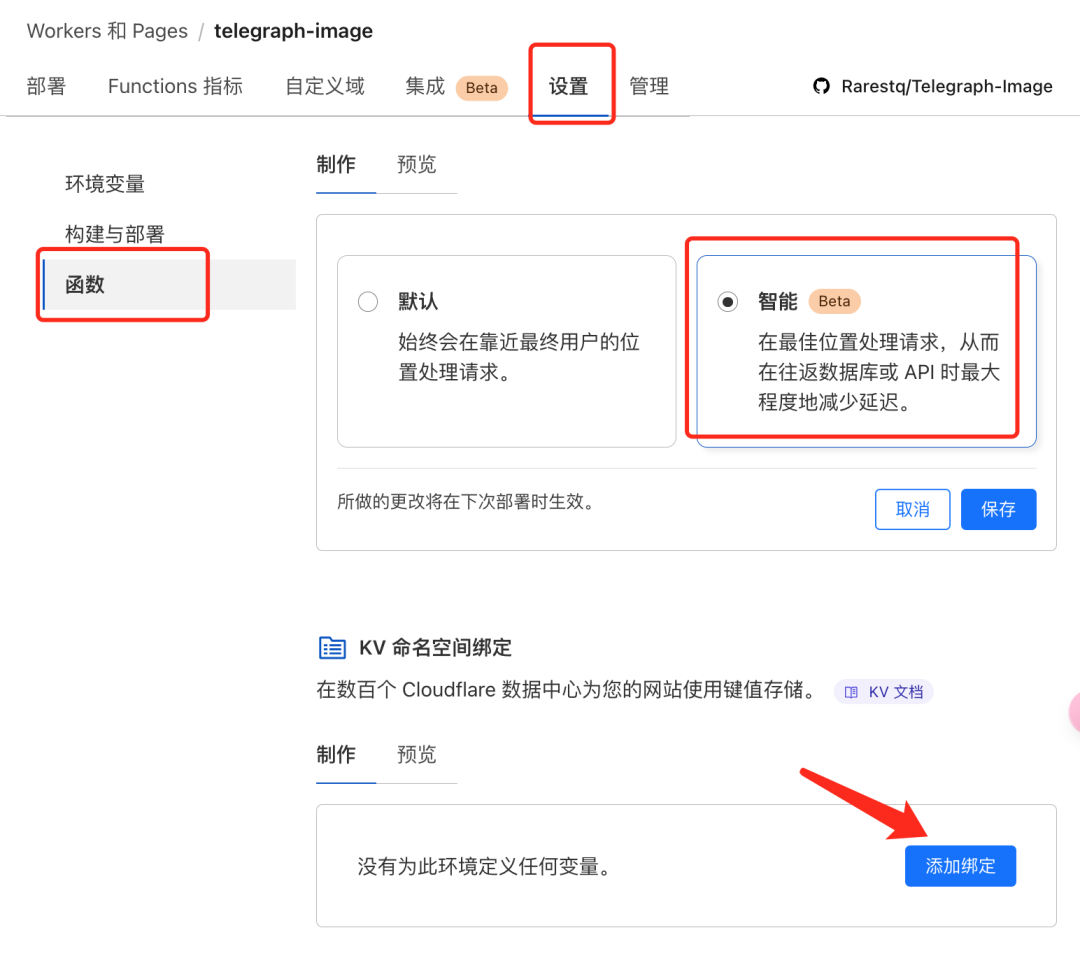
Task: Click the 智能 option description text
Action: pyautogui.click(x=878, y=372)
